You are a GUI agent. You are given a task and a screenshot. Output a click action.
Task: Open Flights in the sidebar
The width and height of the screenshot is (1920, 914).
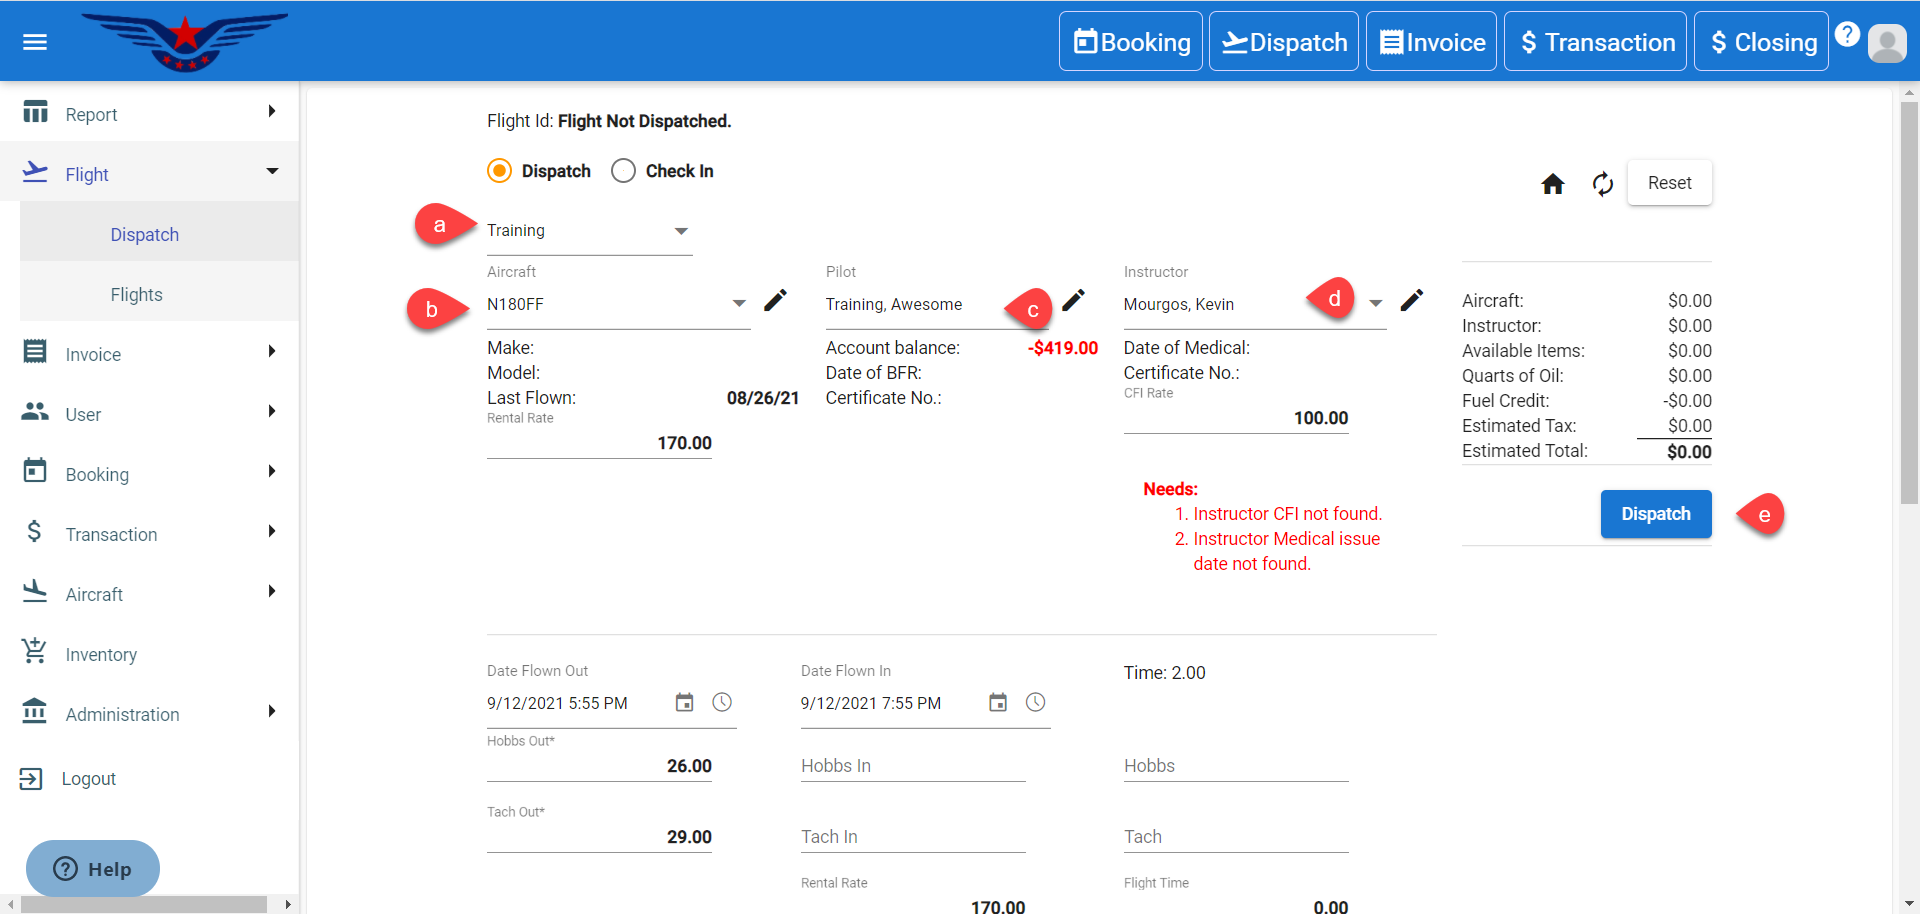click(x=136, y=295)
